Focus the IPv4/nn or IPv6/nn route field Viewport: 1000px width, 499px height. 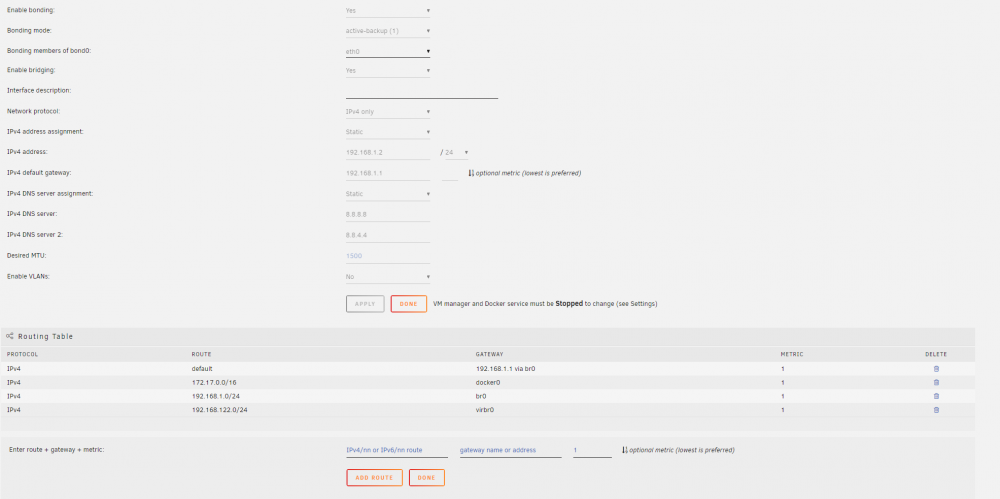coord(397,450)
